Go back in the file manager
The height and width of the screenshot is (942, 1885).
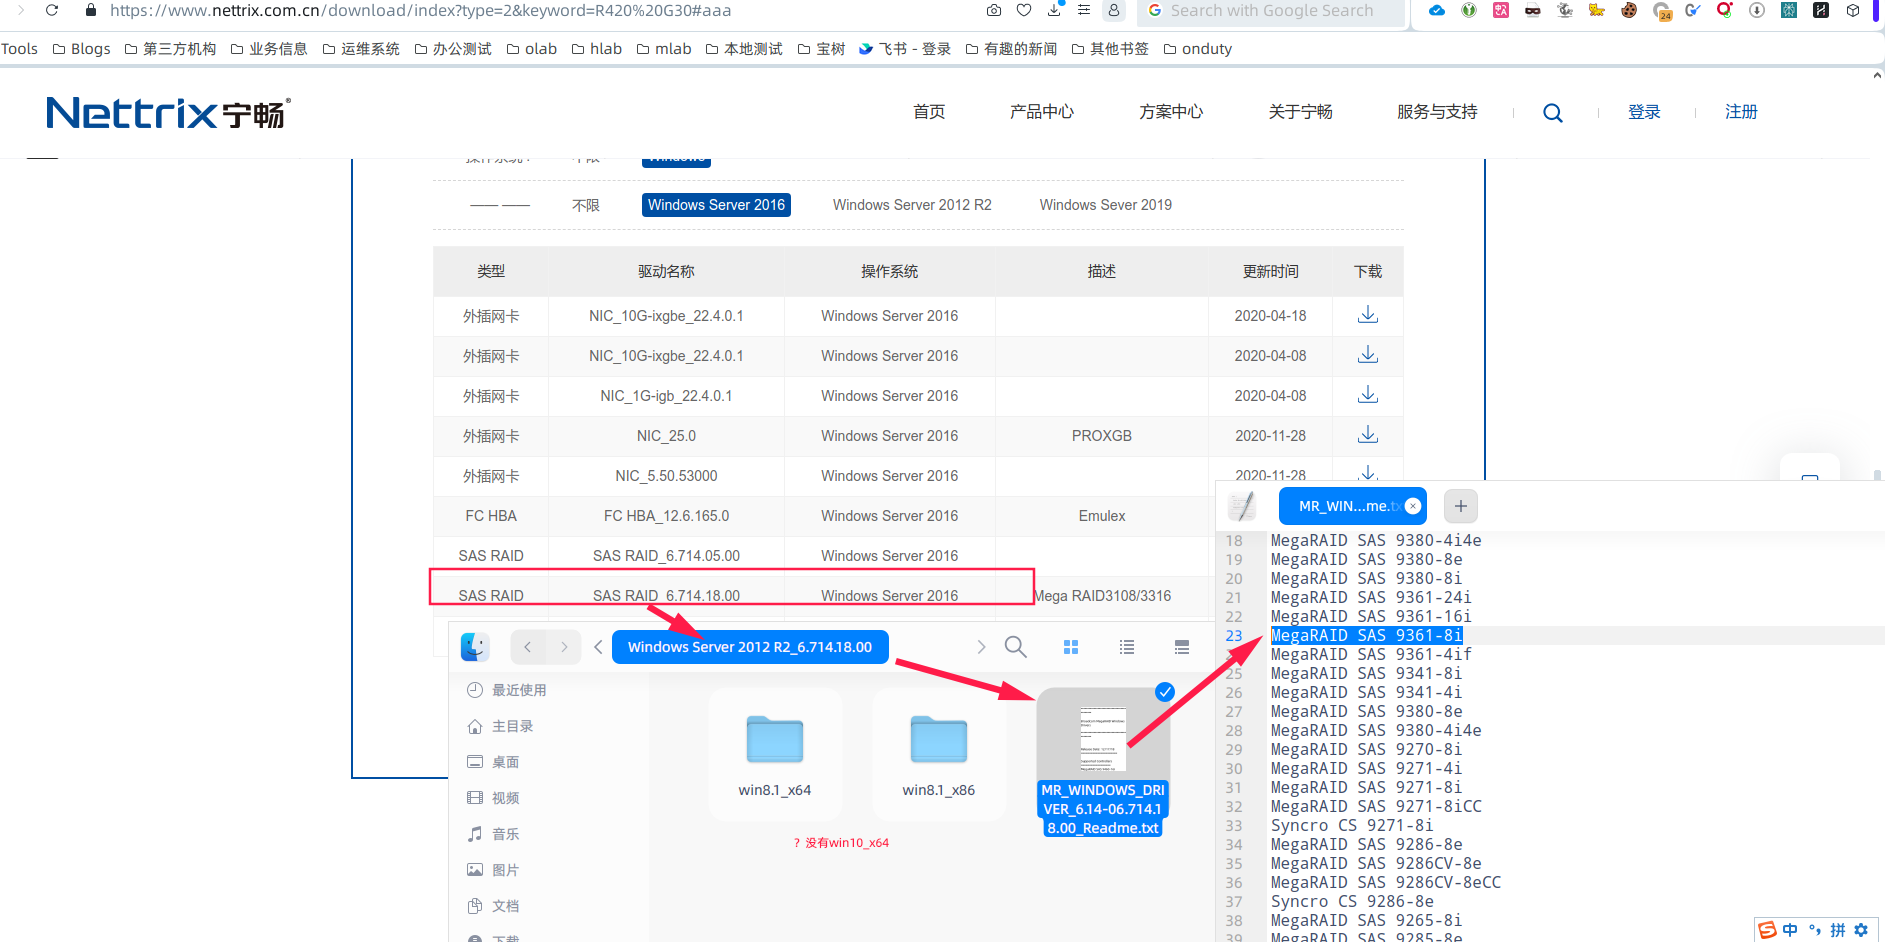[528, 647]
